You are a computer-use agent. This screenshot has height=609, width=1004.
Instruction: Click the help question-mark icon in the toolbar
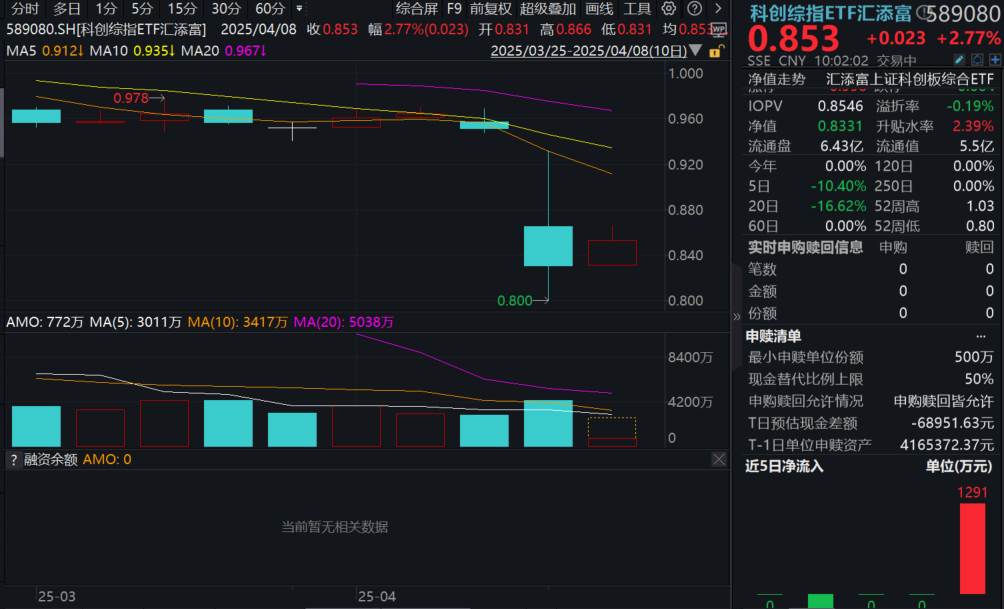click(x=692, y=8)
